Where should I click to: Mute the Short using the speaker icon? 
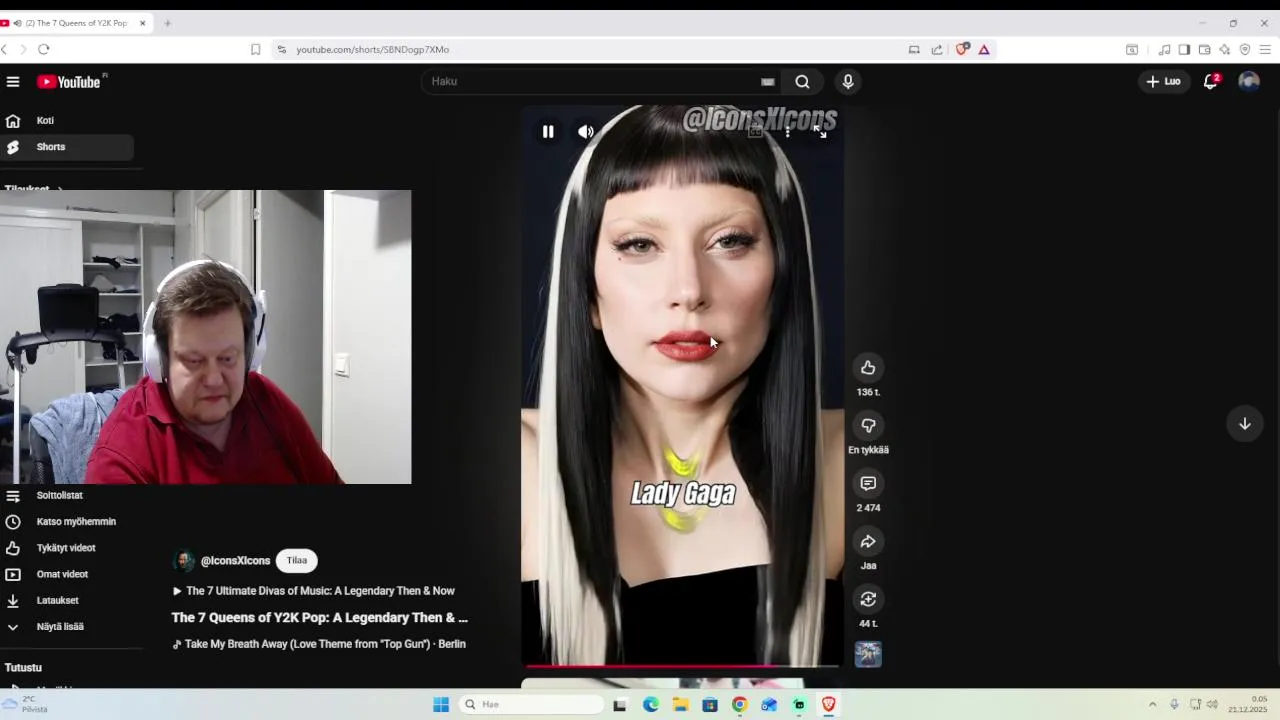tap(586, 131)
